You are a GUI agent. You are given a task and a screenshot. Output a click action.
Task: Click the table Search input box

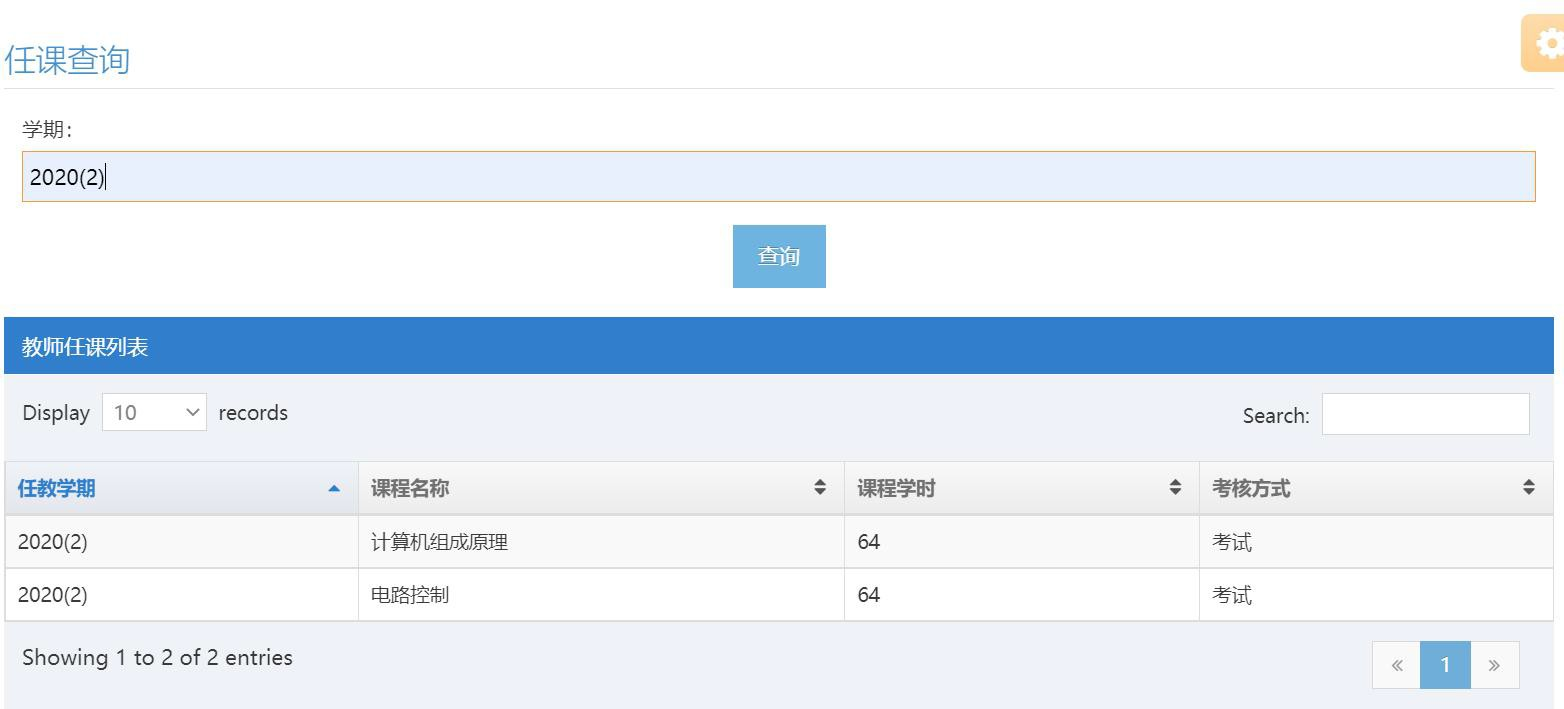coord(1425,414)
